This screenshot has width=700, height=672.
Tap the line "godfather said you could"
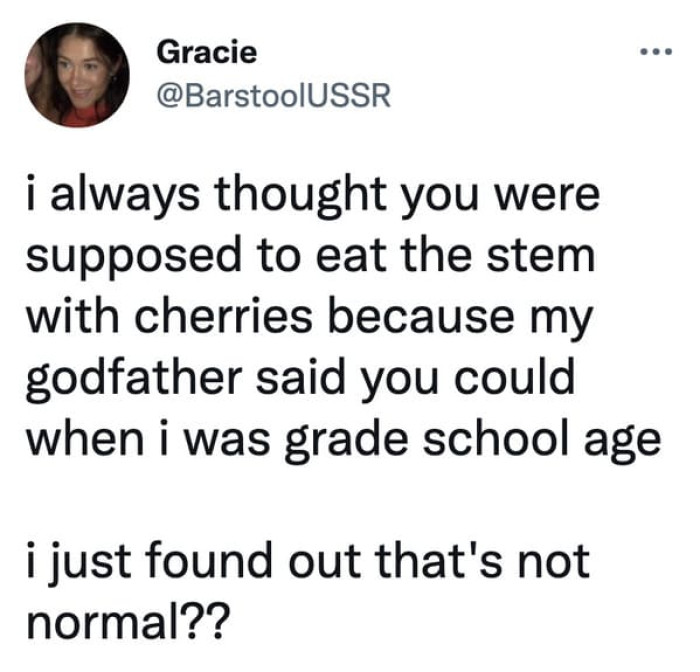tap(299, 380)
